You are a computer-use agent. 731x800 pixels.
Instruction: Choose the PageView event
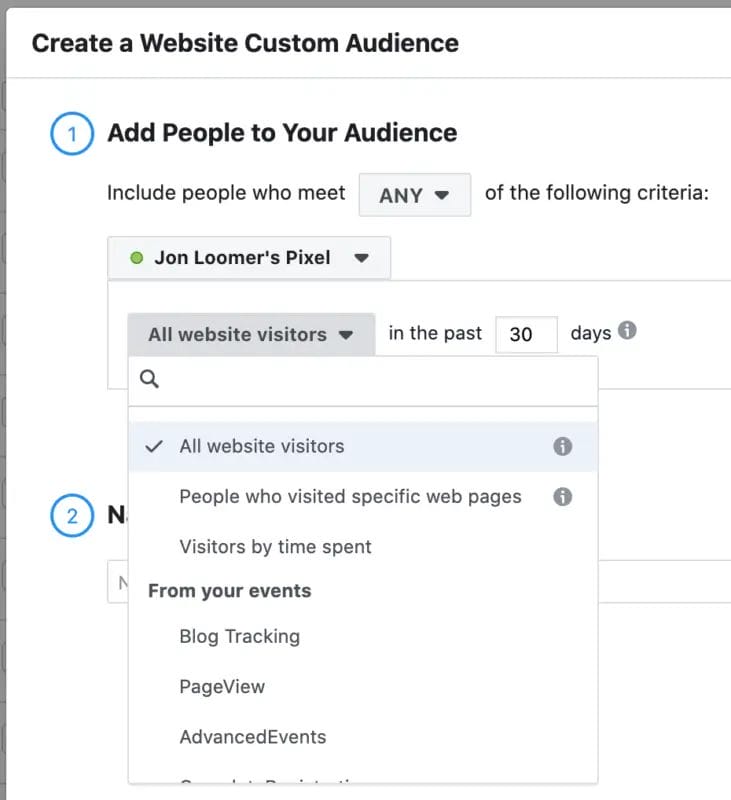pyautogui.click(x=222, y=686)
